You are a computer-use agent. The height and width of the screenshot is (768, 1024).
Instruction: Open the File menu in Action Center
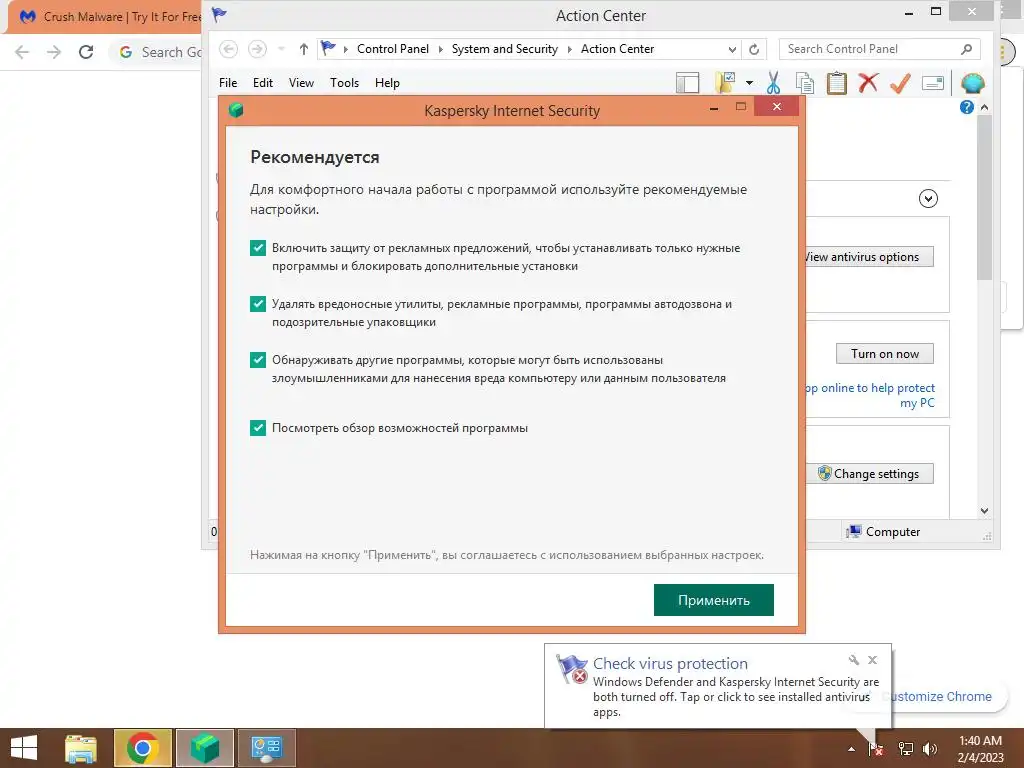pos(228,83)
